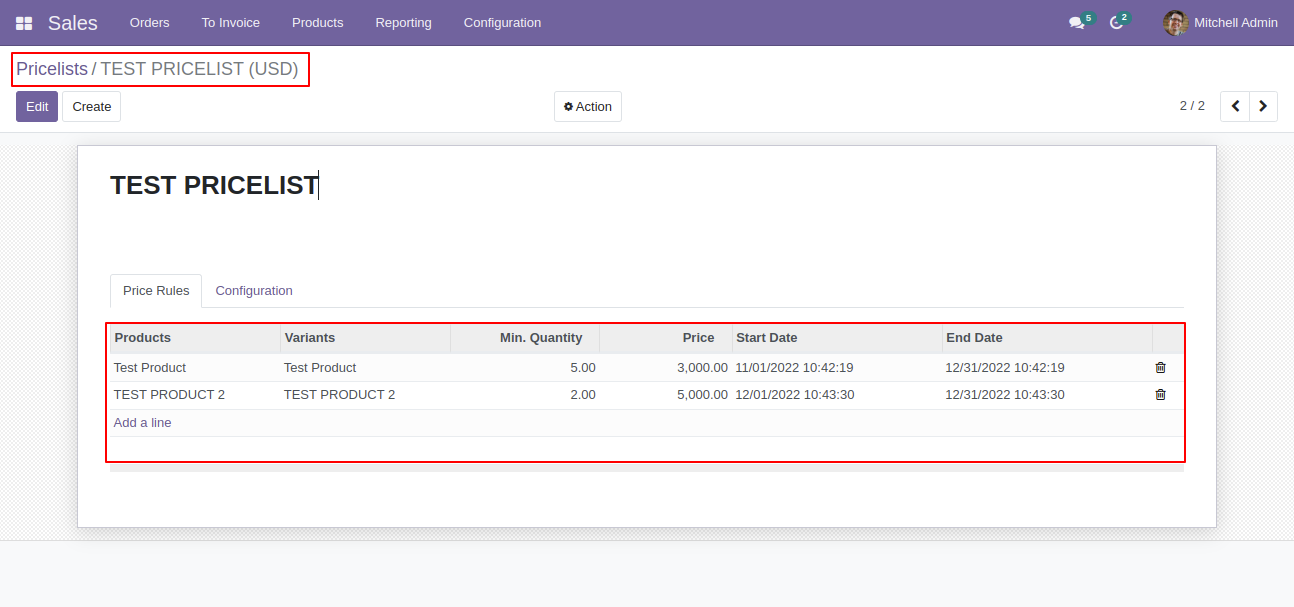Image resolution: width=1294 pixels, height=607 pixels.
Task: Select 'Test Product' in Products column
Action: coord(150,367)
